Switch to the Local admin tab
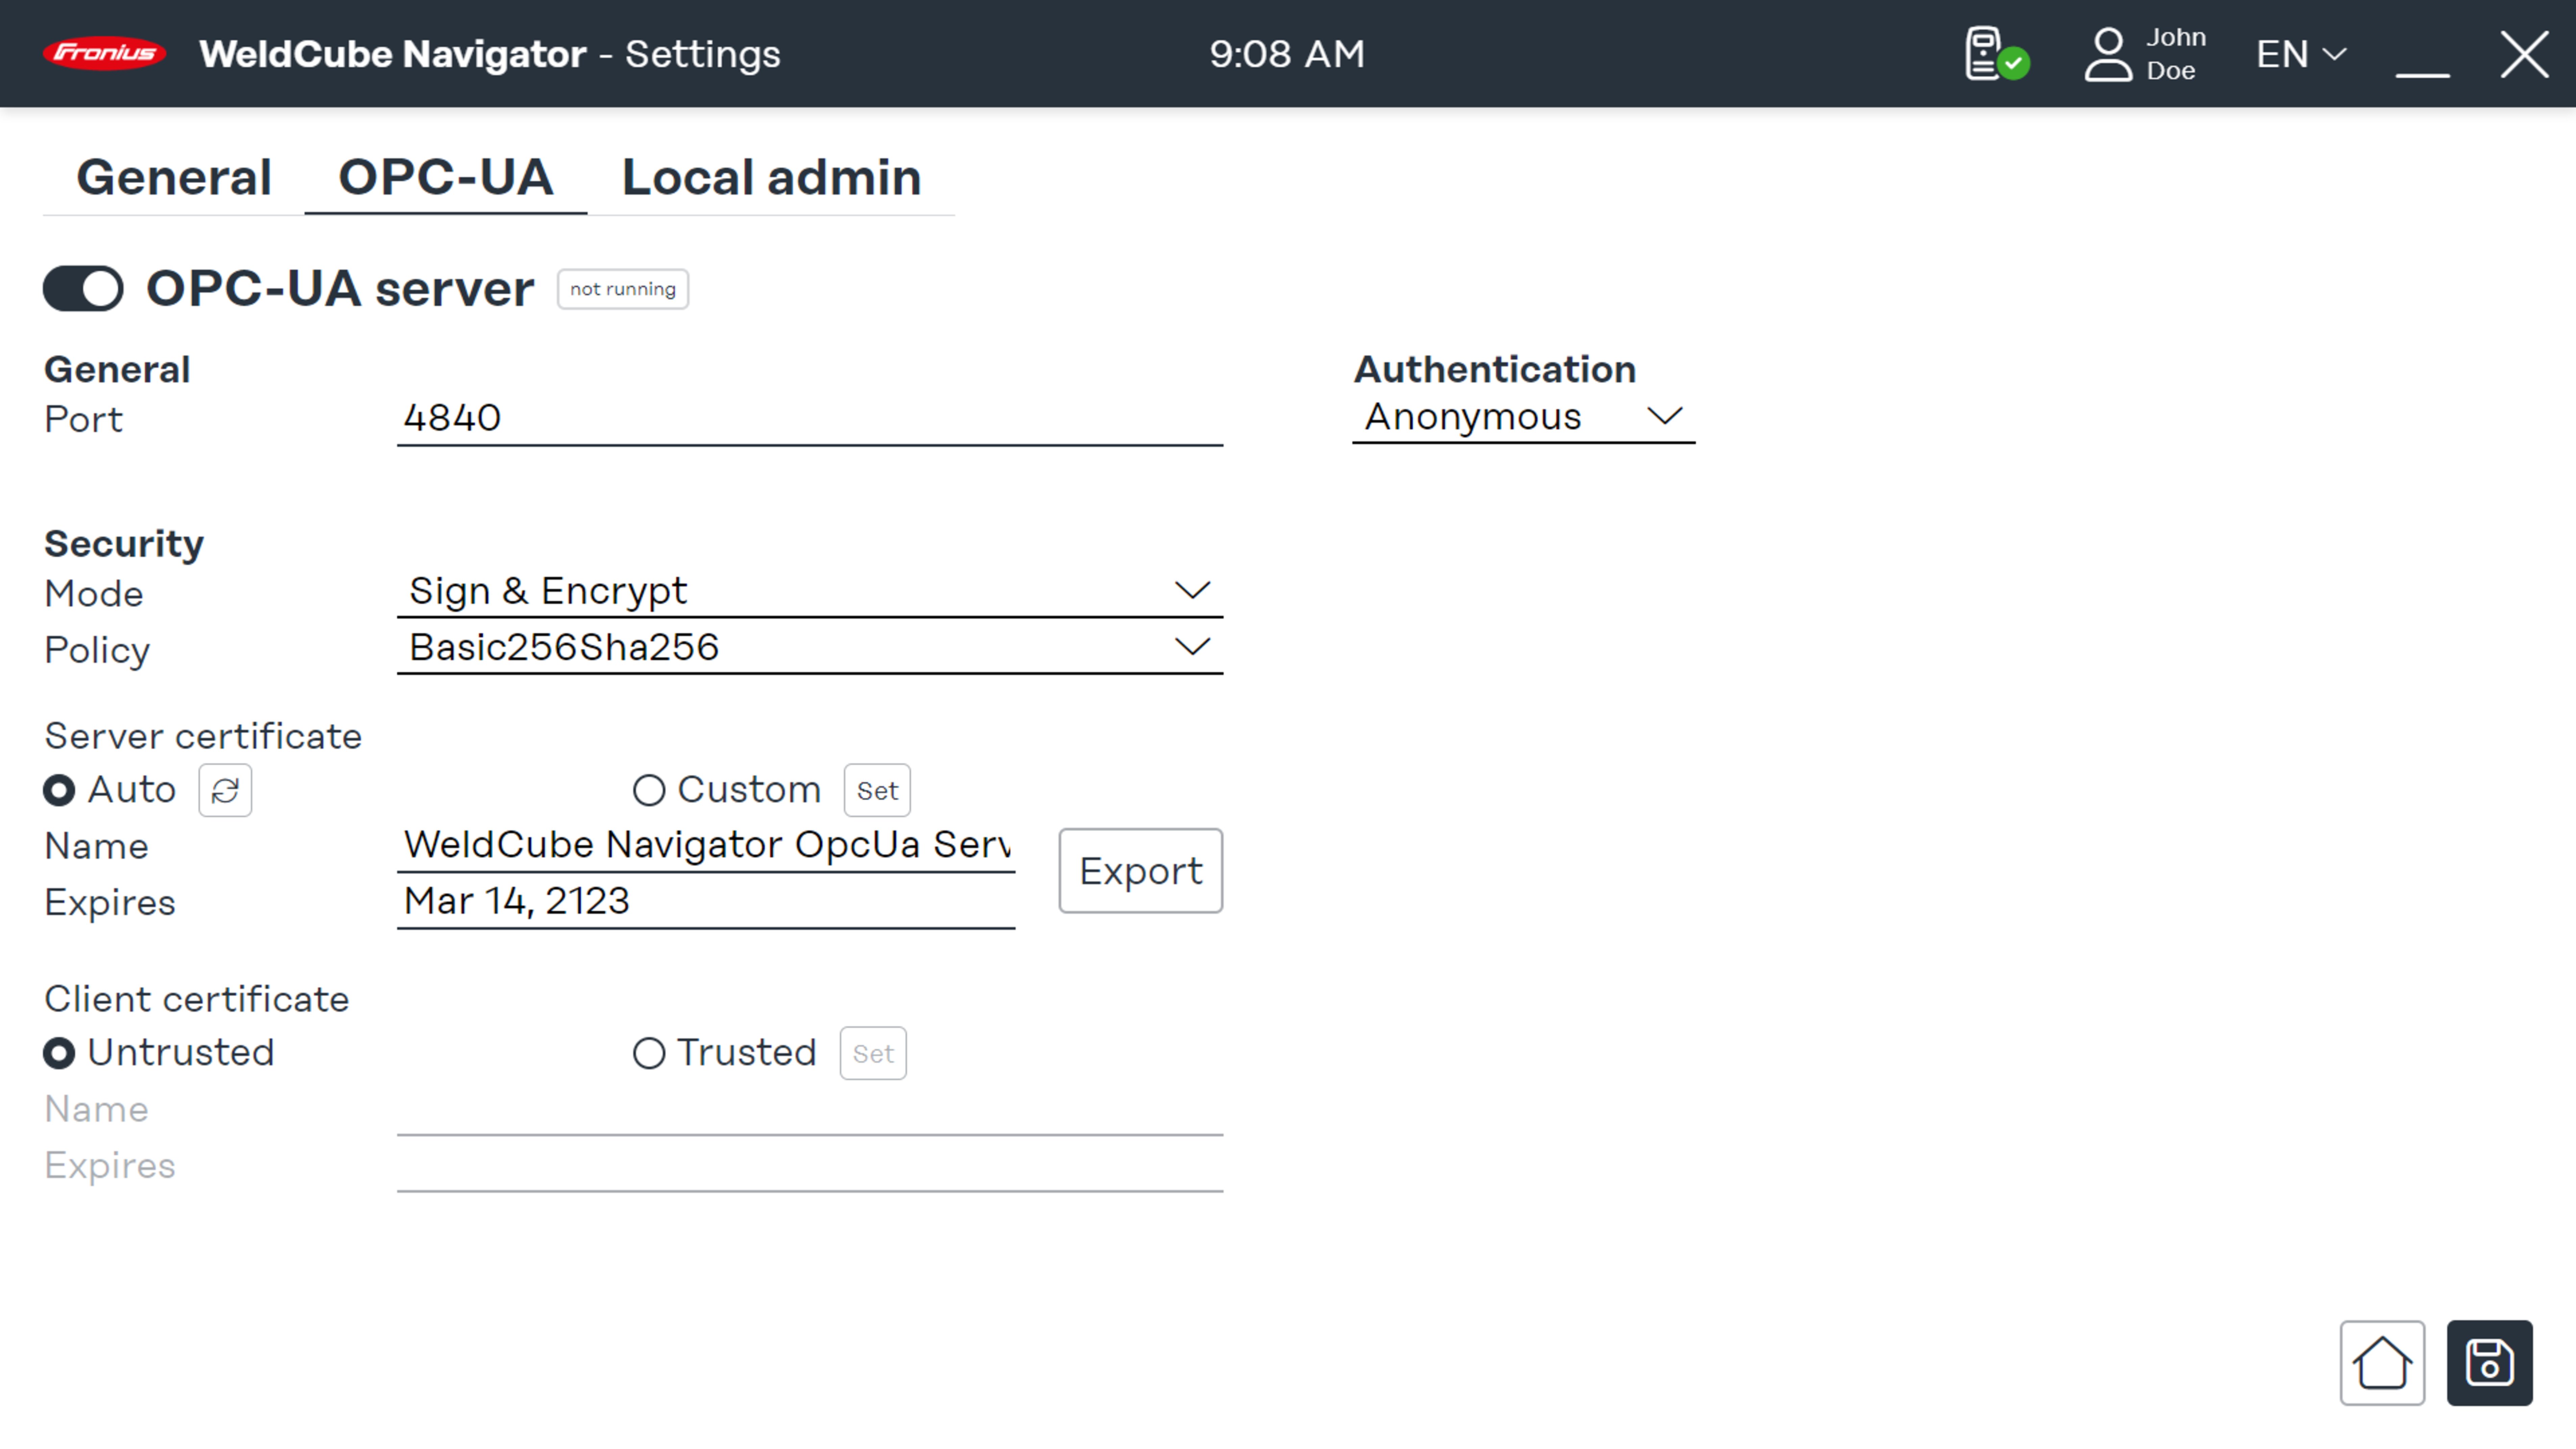The width and height of the screenshot is (2576, 1449). point(771,178)
